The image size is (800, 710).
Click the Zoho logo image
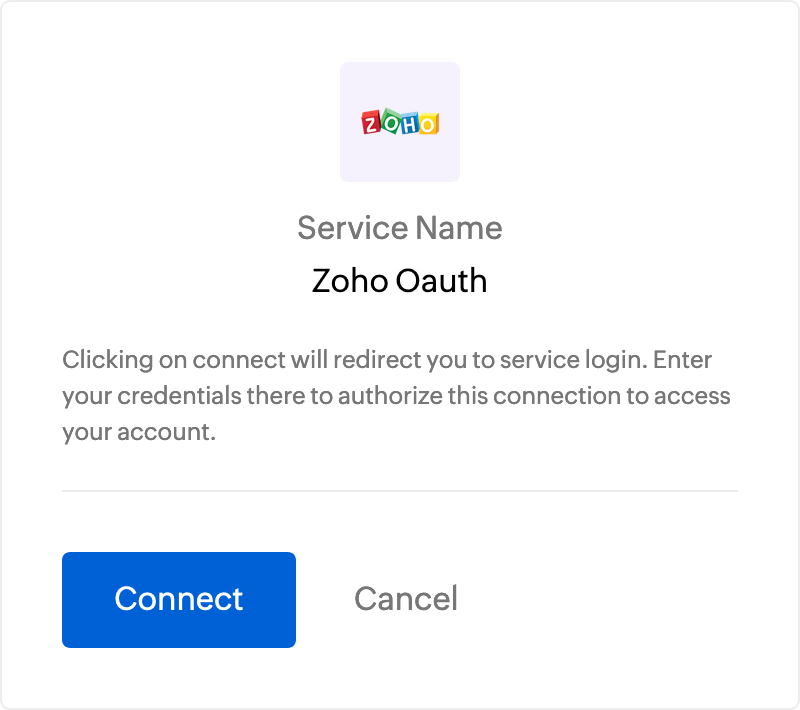click(400, 123)
